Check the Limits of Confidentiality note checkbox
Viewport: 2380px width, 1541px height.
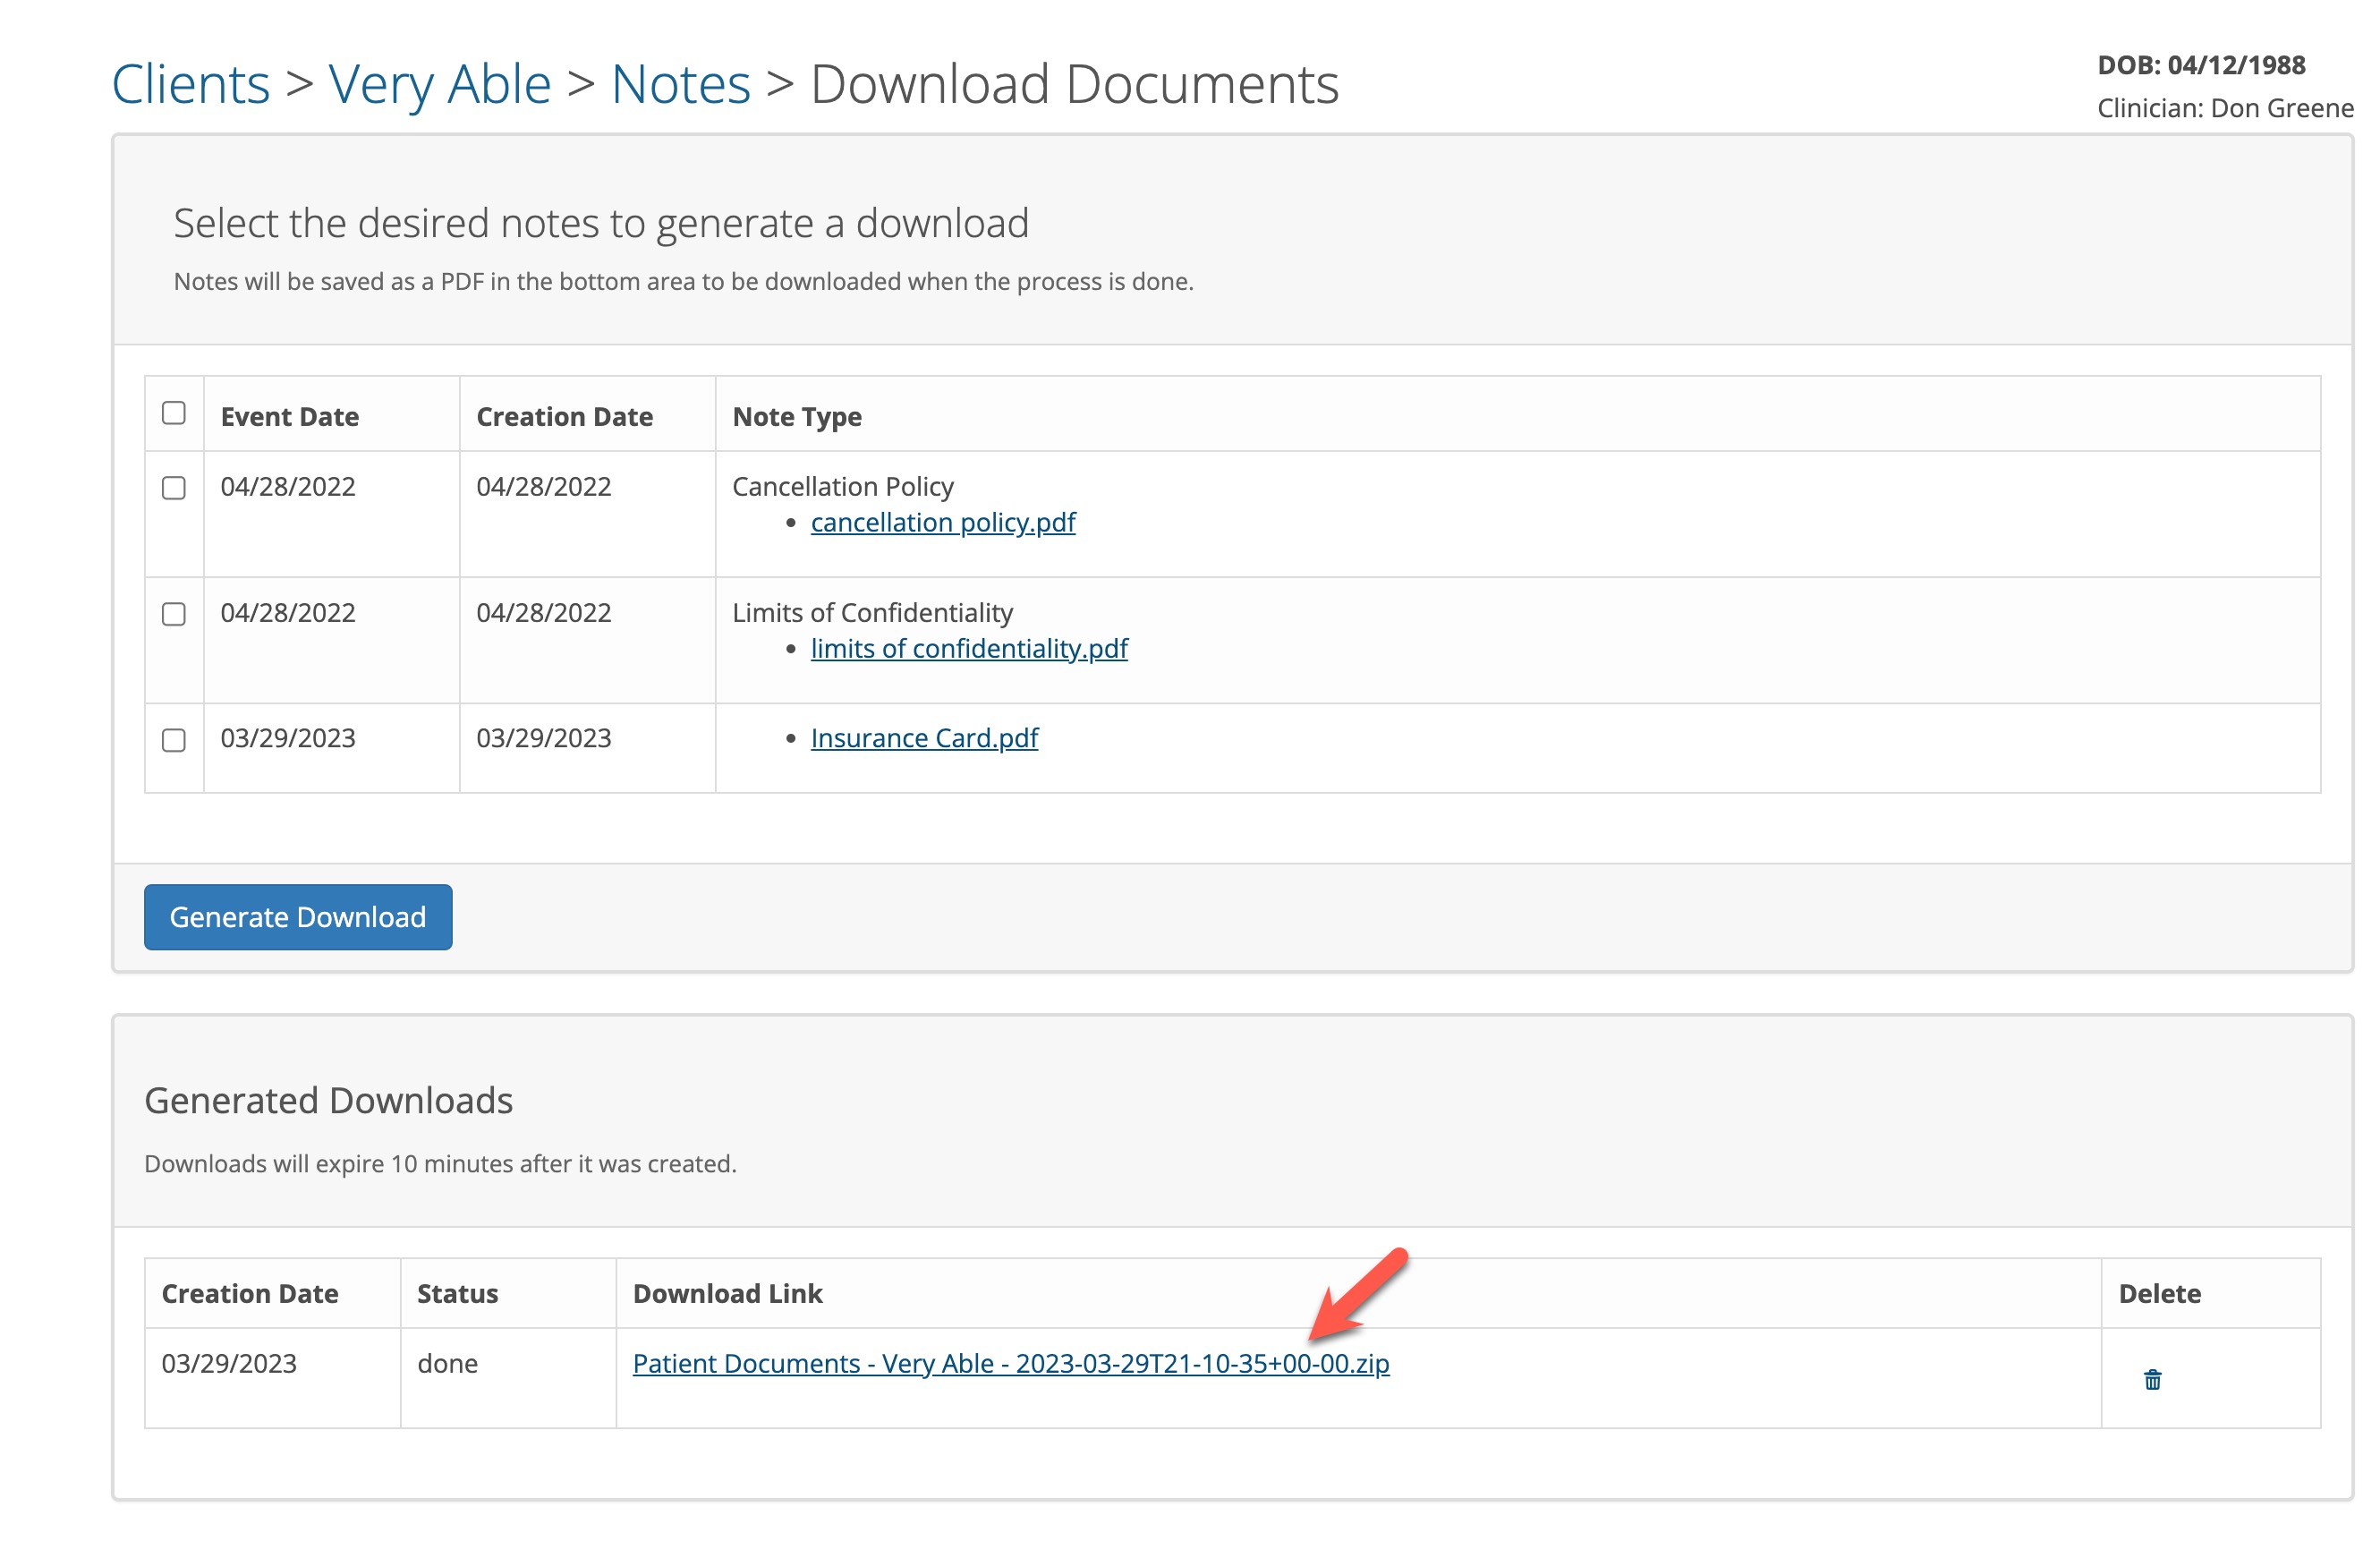(173, 615)
